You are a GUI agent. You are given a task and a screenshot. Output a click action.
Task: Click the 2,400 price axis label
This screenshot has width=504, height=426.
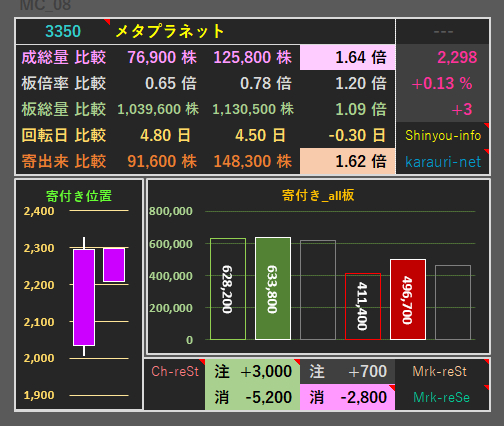pyautogui.click(x=39, y=211)
